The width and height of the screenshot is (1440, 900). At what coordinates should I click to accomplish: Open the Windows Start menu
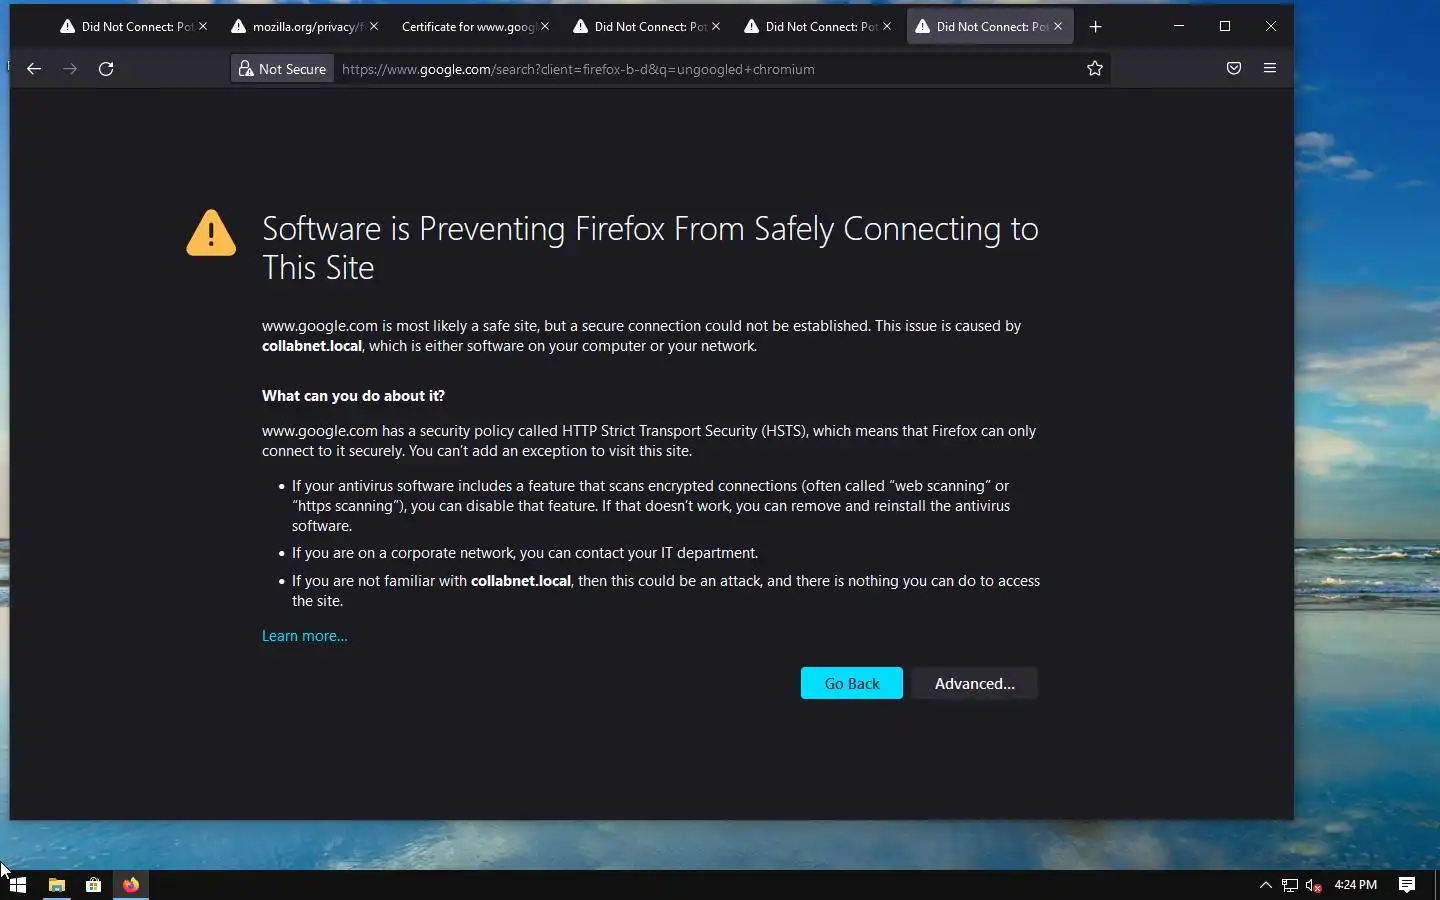click(x=18, y=885)
